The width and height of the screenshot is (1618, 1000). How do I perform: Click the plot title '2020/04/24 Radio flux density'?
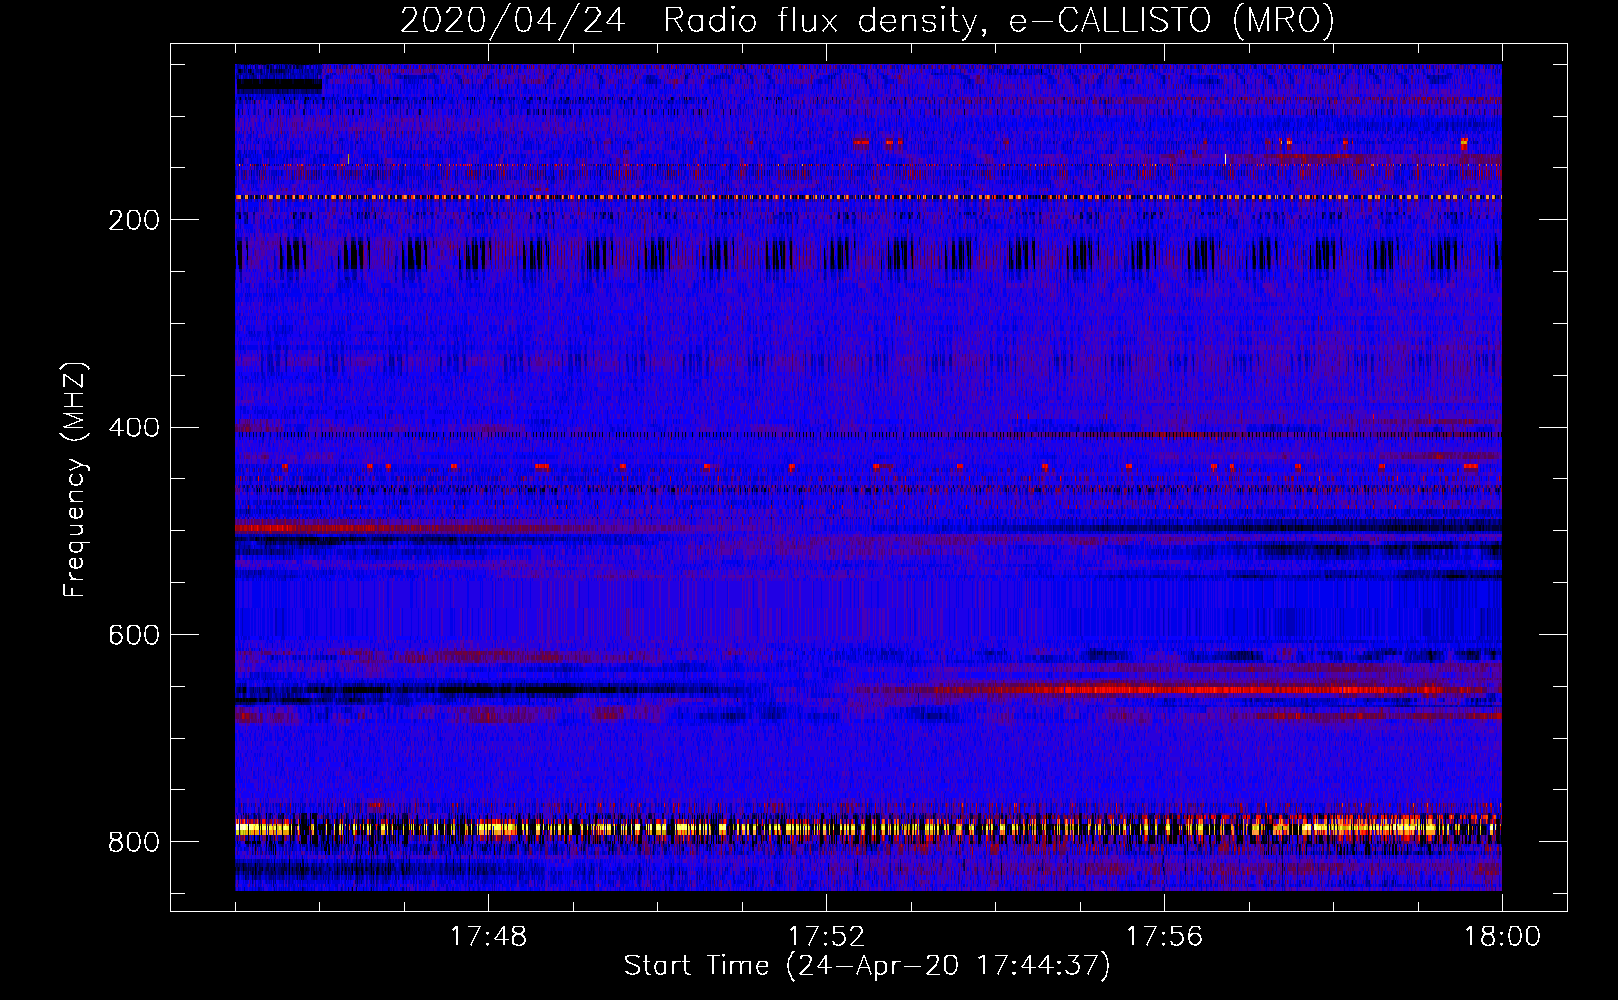[867, 20]
